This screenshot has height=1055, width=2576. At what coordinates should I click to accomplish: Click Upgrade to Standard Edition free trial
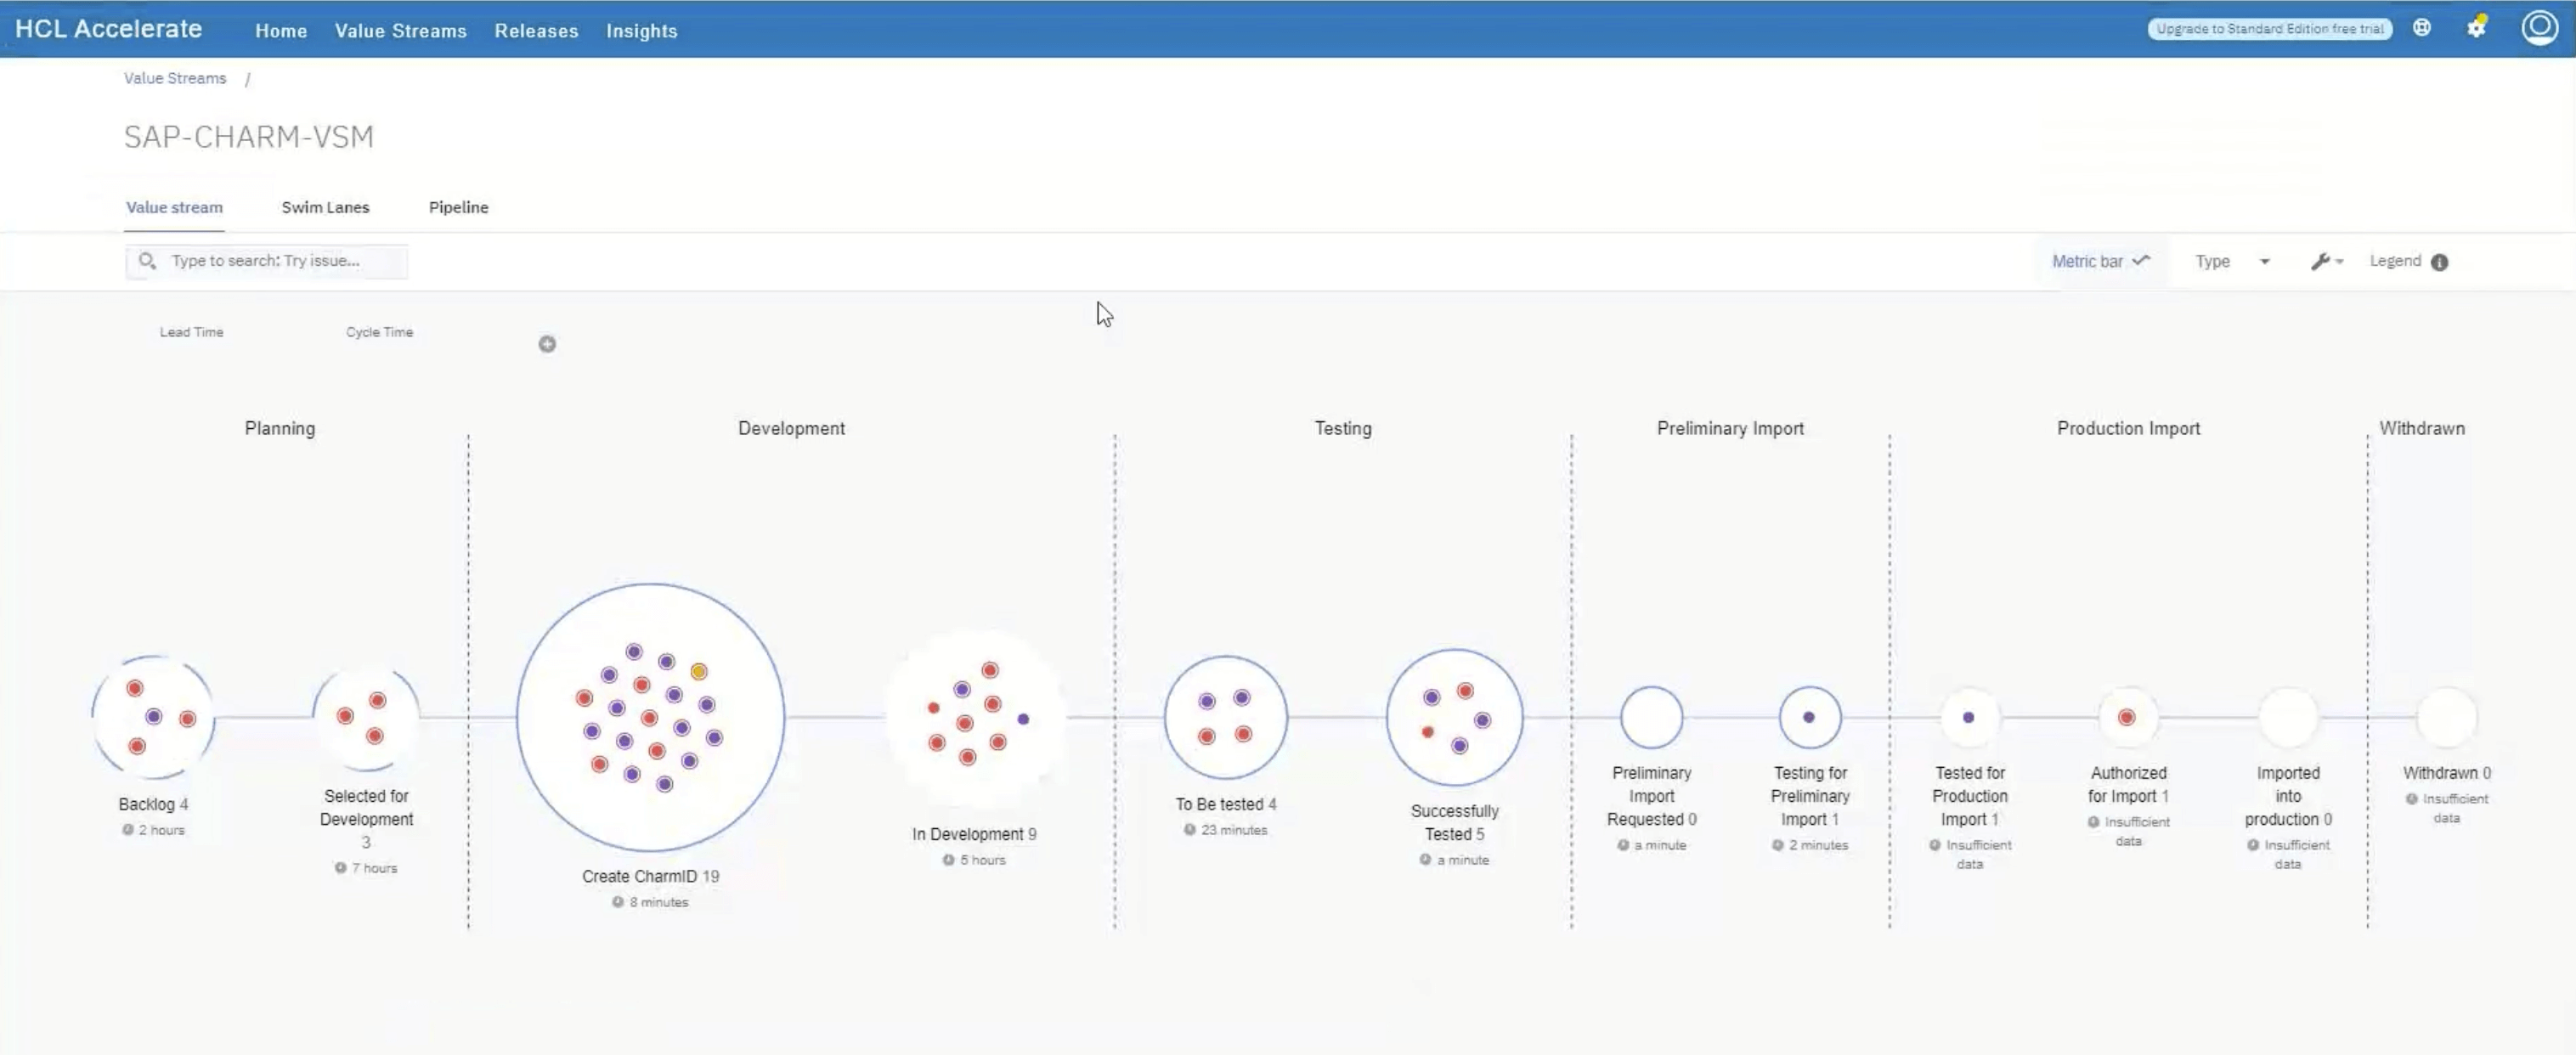tap(2270, 29)
